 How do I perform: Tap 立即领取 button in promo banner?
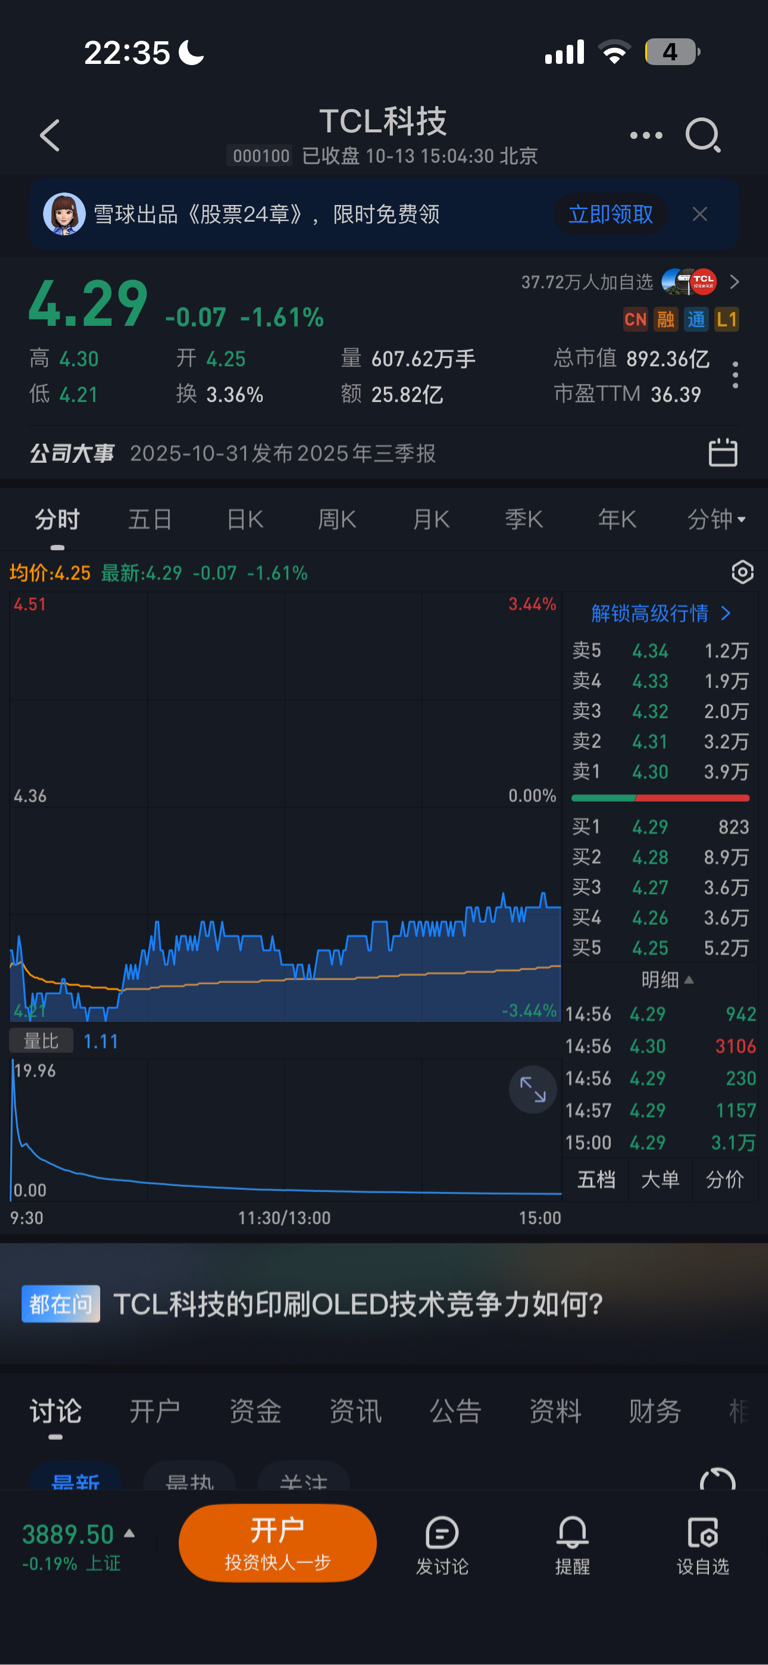tap(610, 214)
